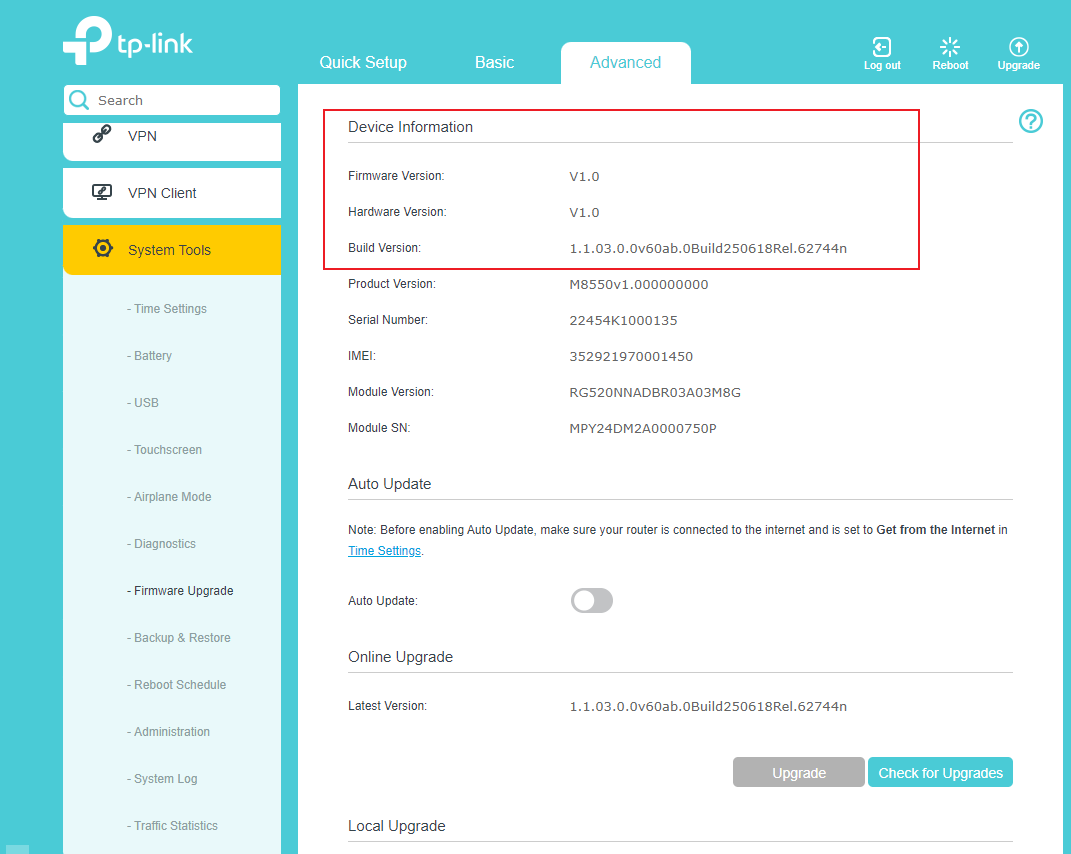The height and width of the screenshot is (854, 1071).
Task: Open the VPN Client menu section
Action: click(x=172, y=193)
